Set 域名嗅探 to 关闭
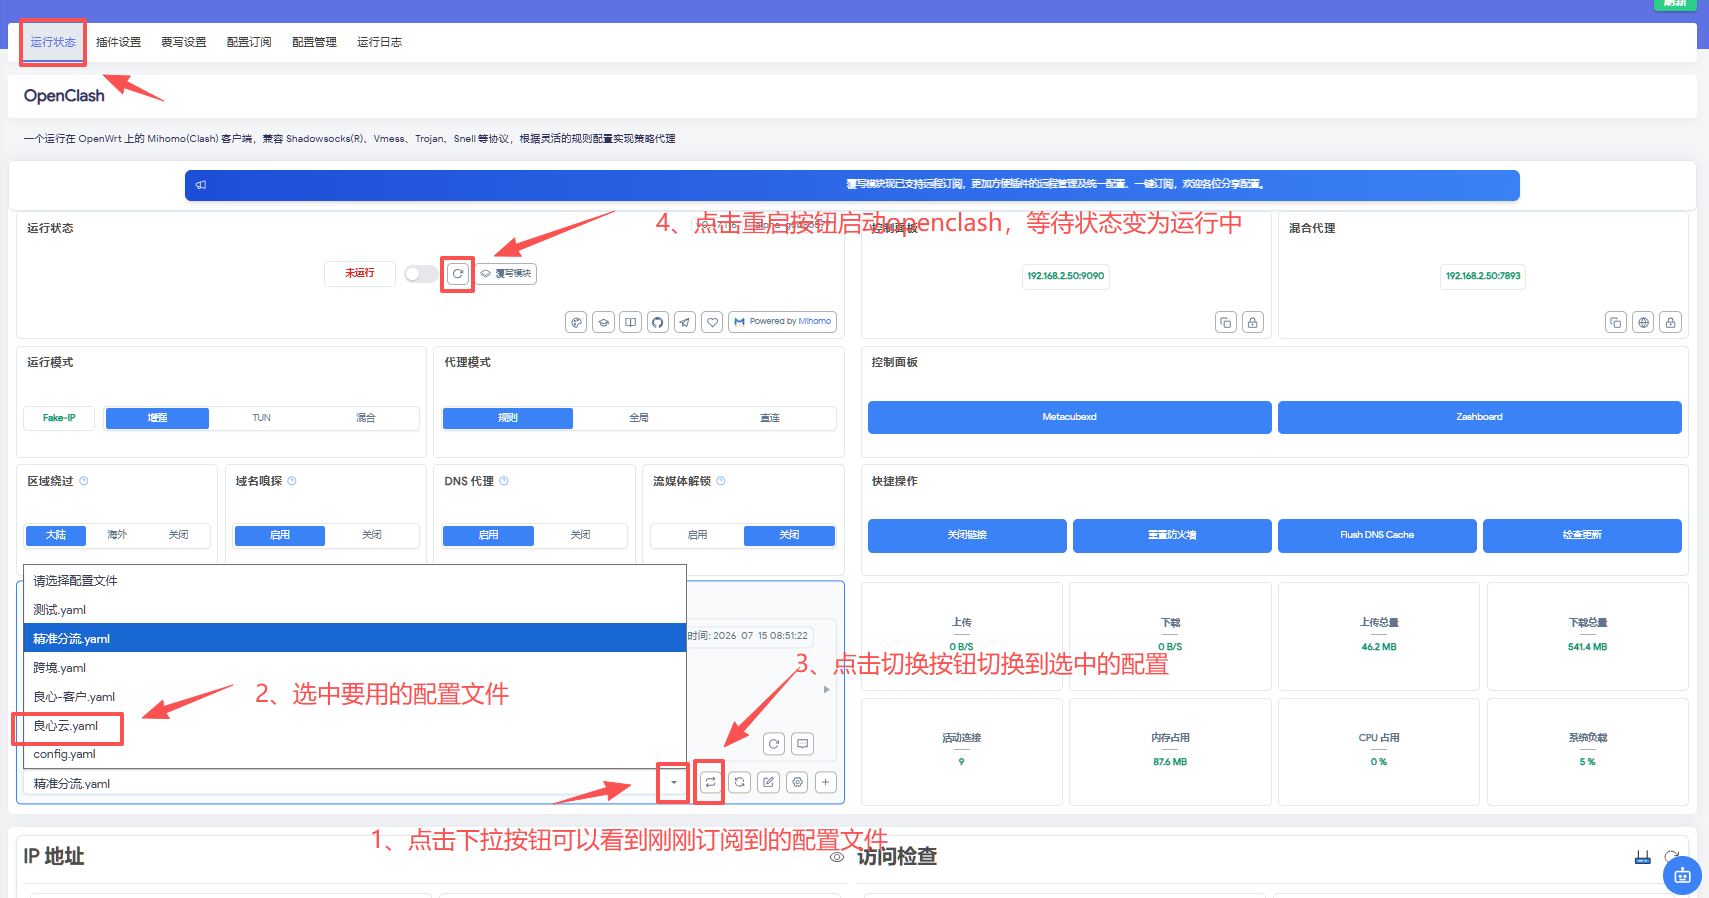This screenshot has width=1709, height=898. coord(372,535)
